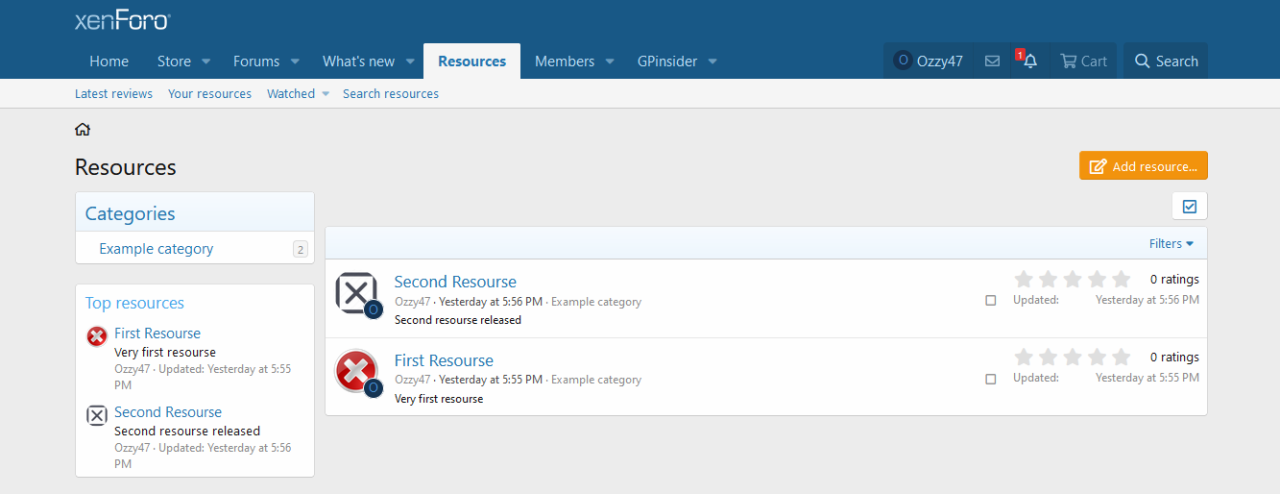Tick the First Resourse selection checkbox
Viewport: 1280px width, 494px height.
point(991,379)
